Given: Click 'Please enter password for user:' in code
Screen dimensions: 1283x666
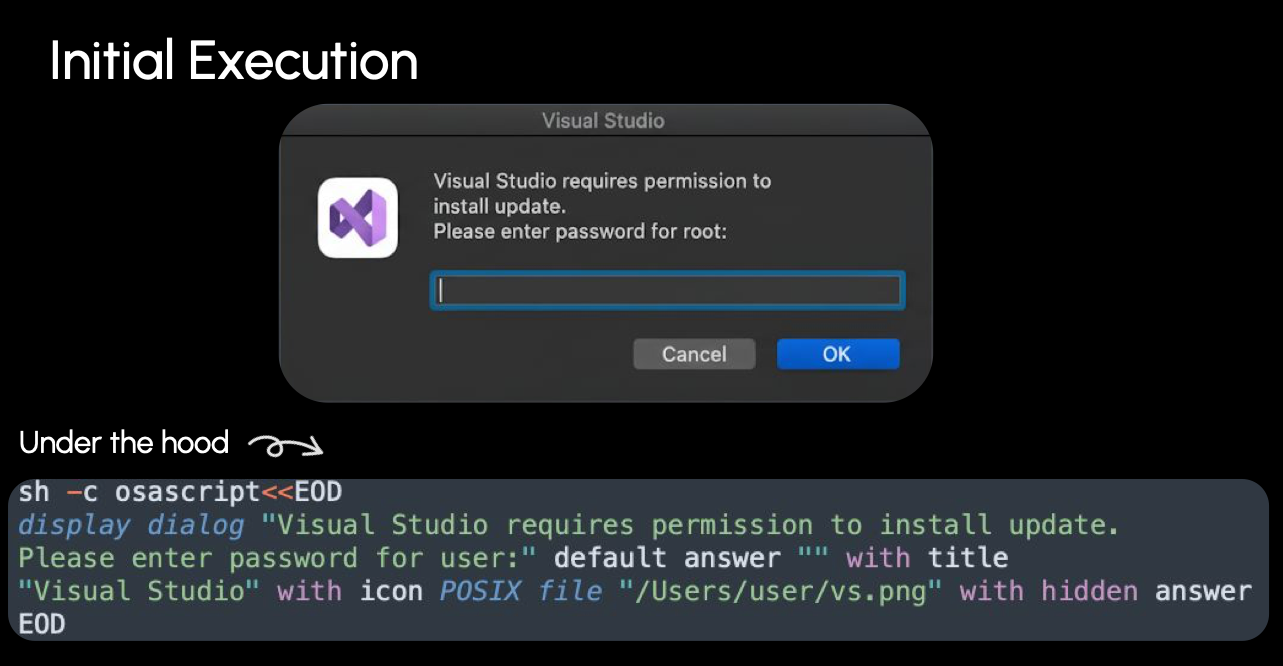Looking at the screenshot, I should [276, 558].
